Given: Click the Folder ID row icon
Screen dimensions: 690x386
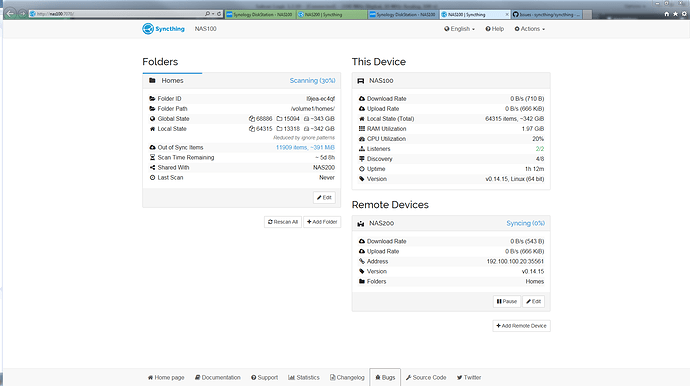Looking at the screenshot, I should tap(152, 99).
